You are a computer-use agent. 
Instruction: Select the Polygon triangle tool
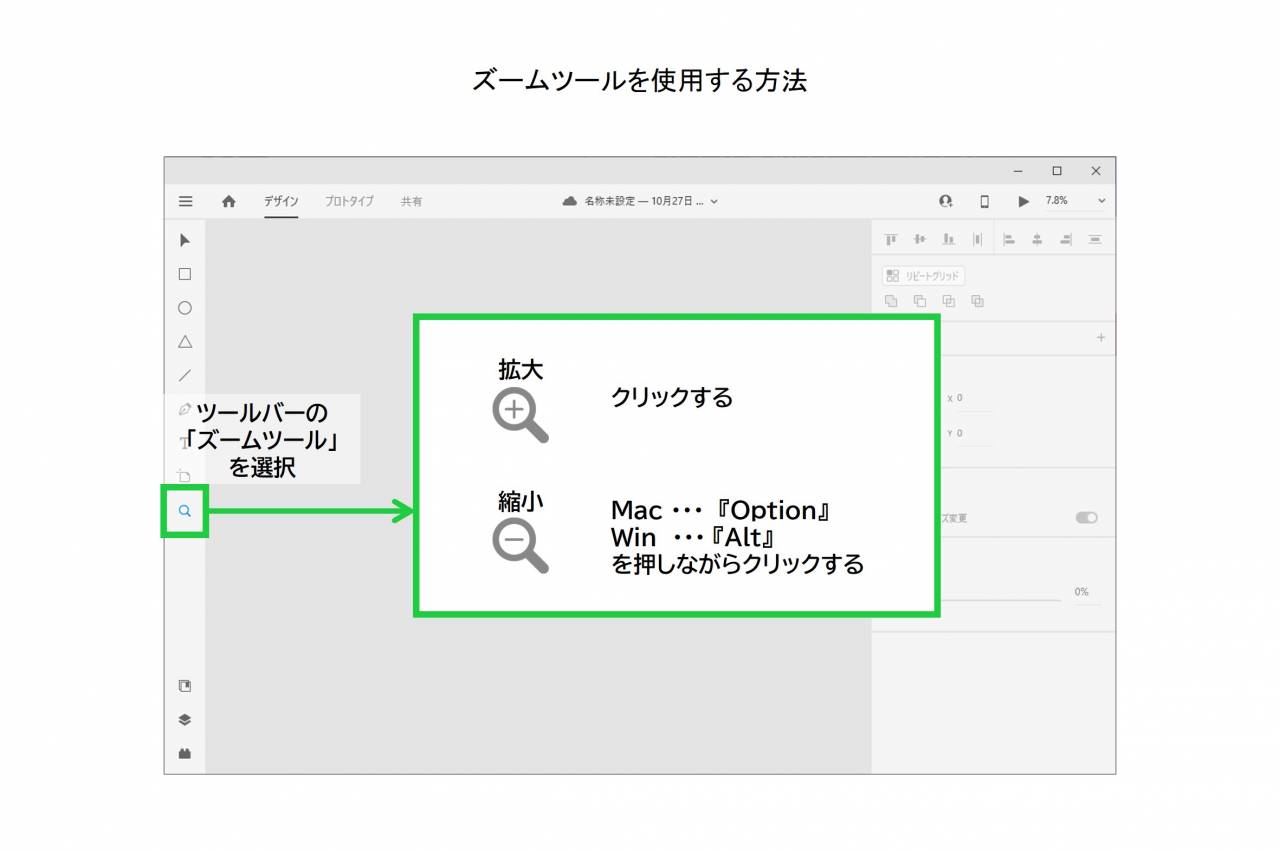click(x=185, y=342)
